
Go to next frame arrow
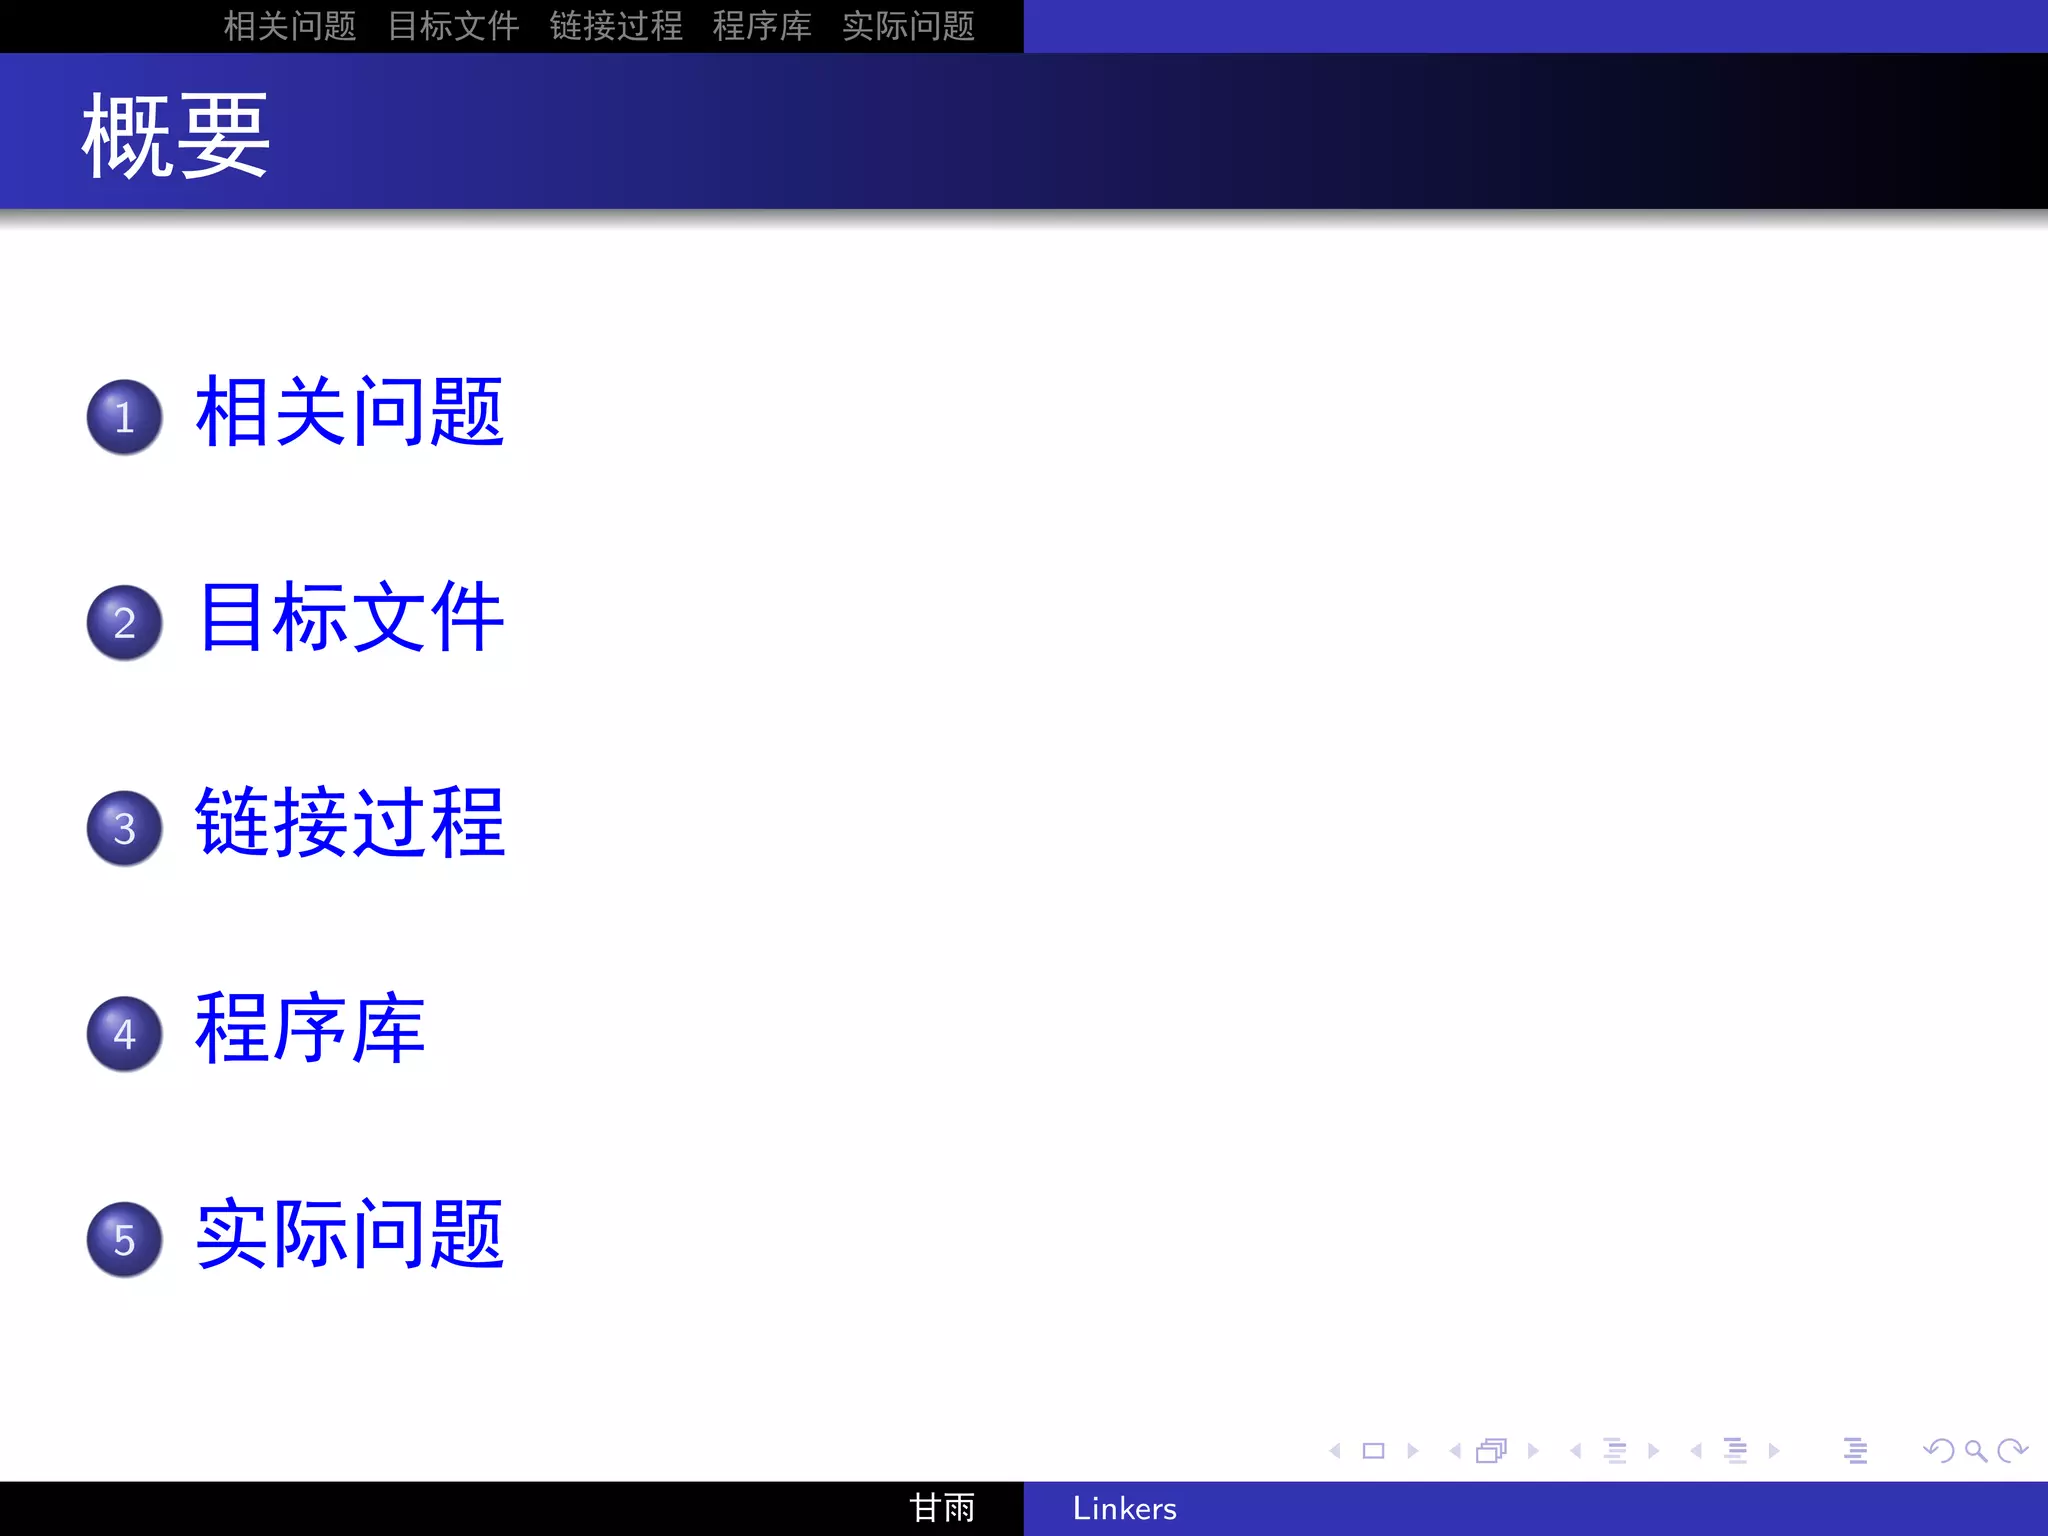click(x=1533, y=1451)
